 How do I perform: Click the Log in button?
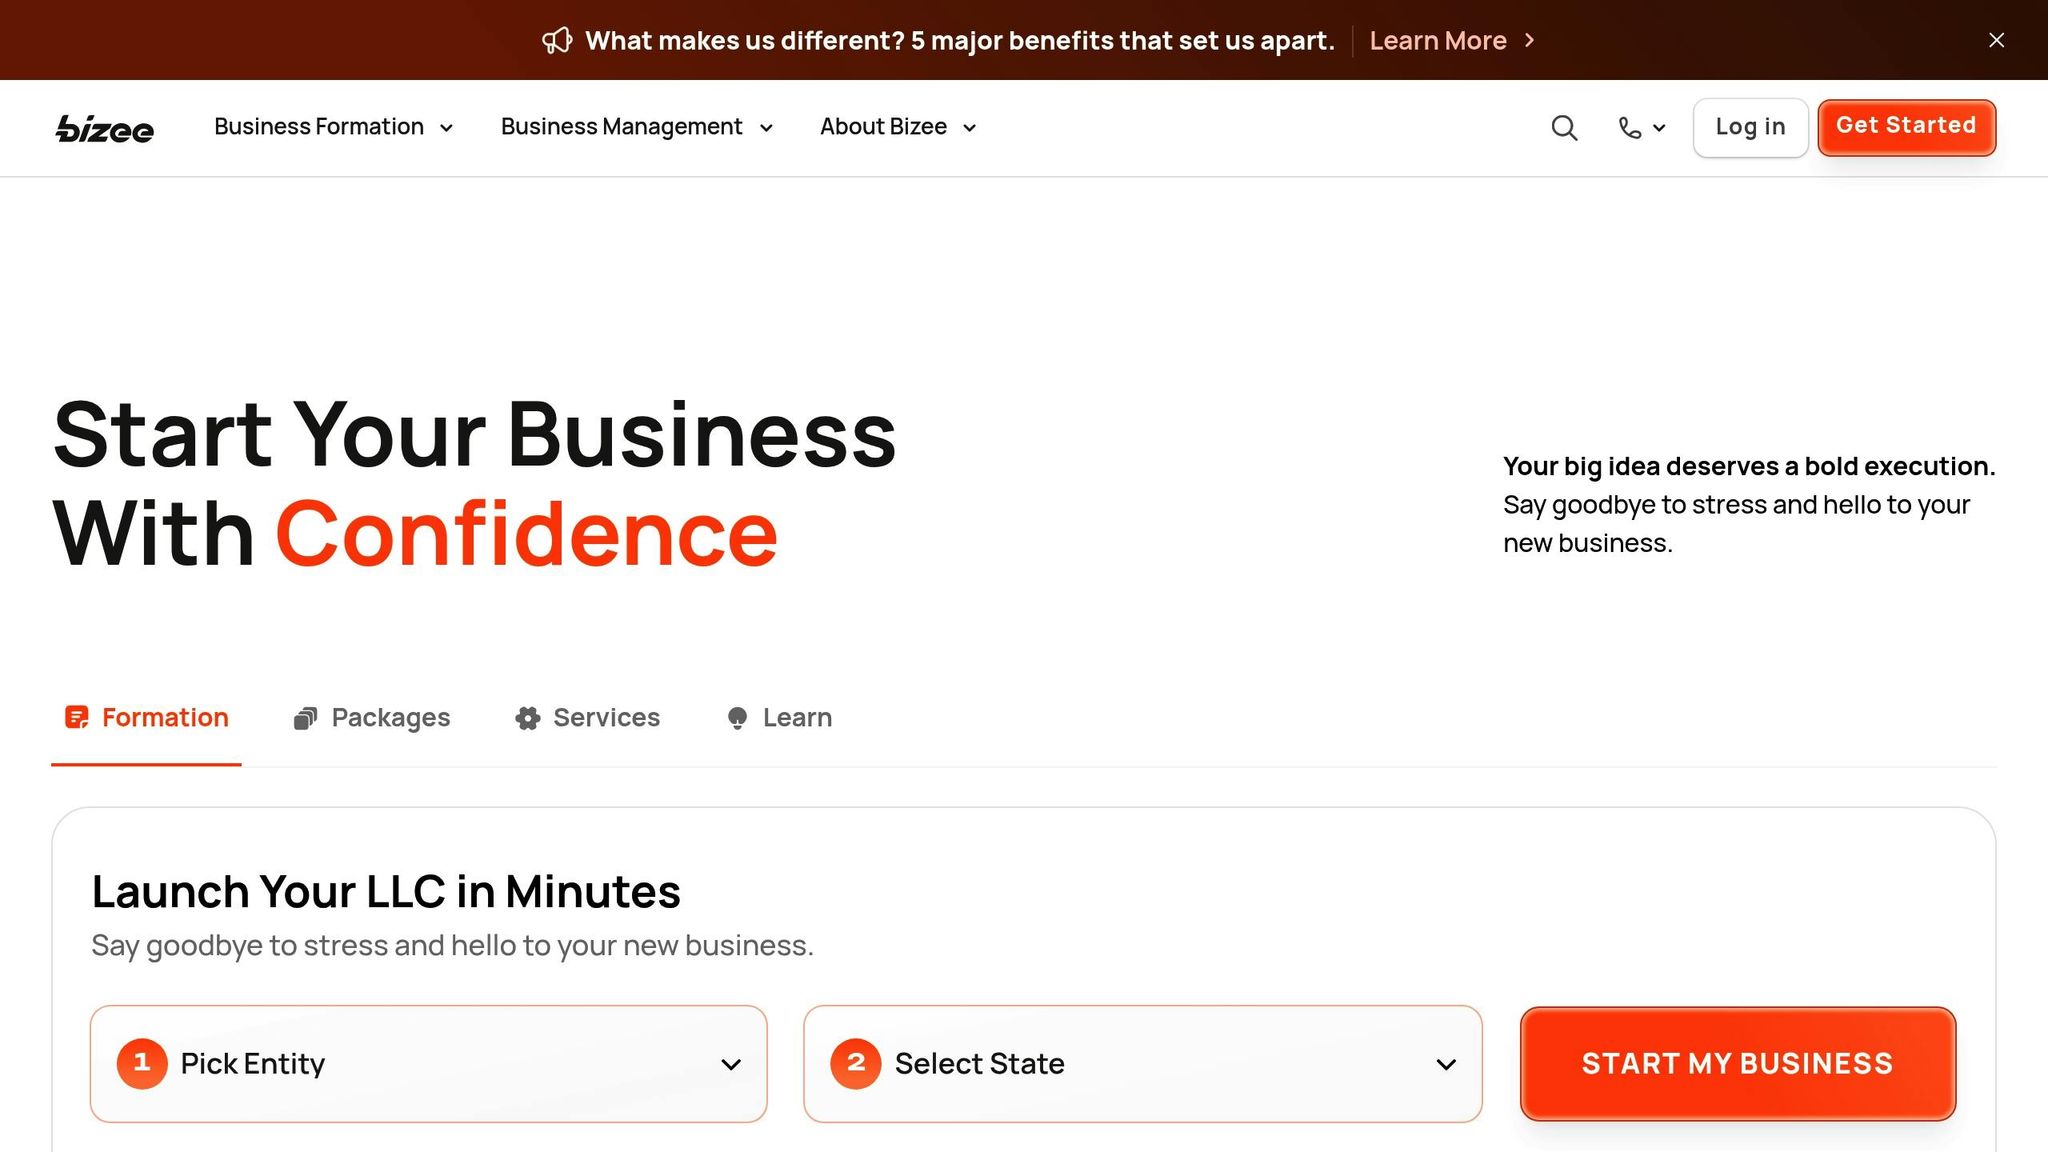tap(1750, 127)
